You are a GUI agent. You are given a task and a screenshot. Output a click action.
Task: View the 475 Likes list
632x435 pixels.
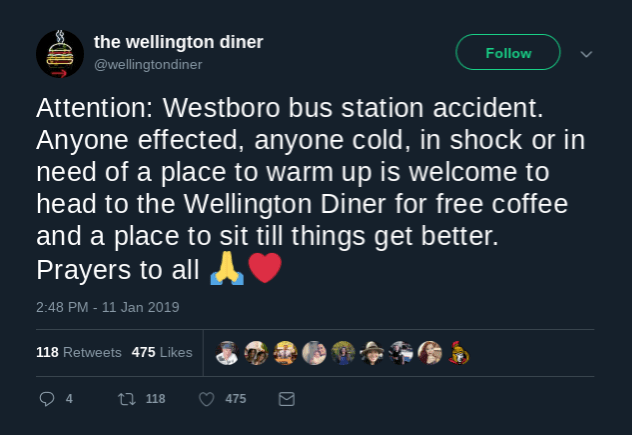162,352
